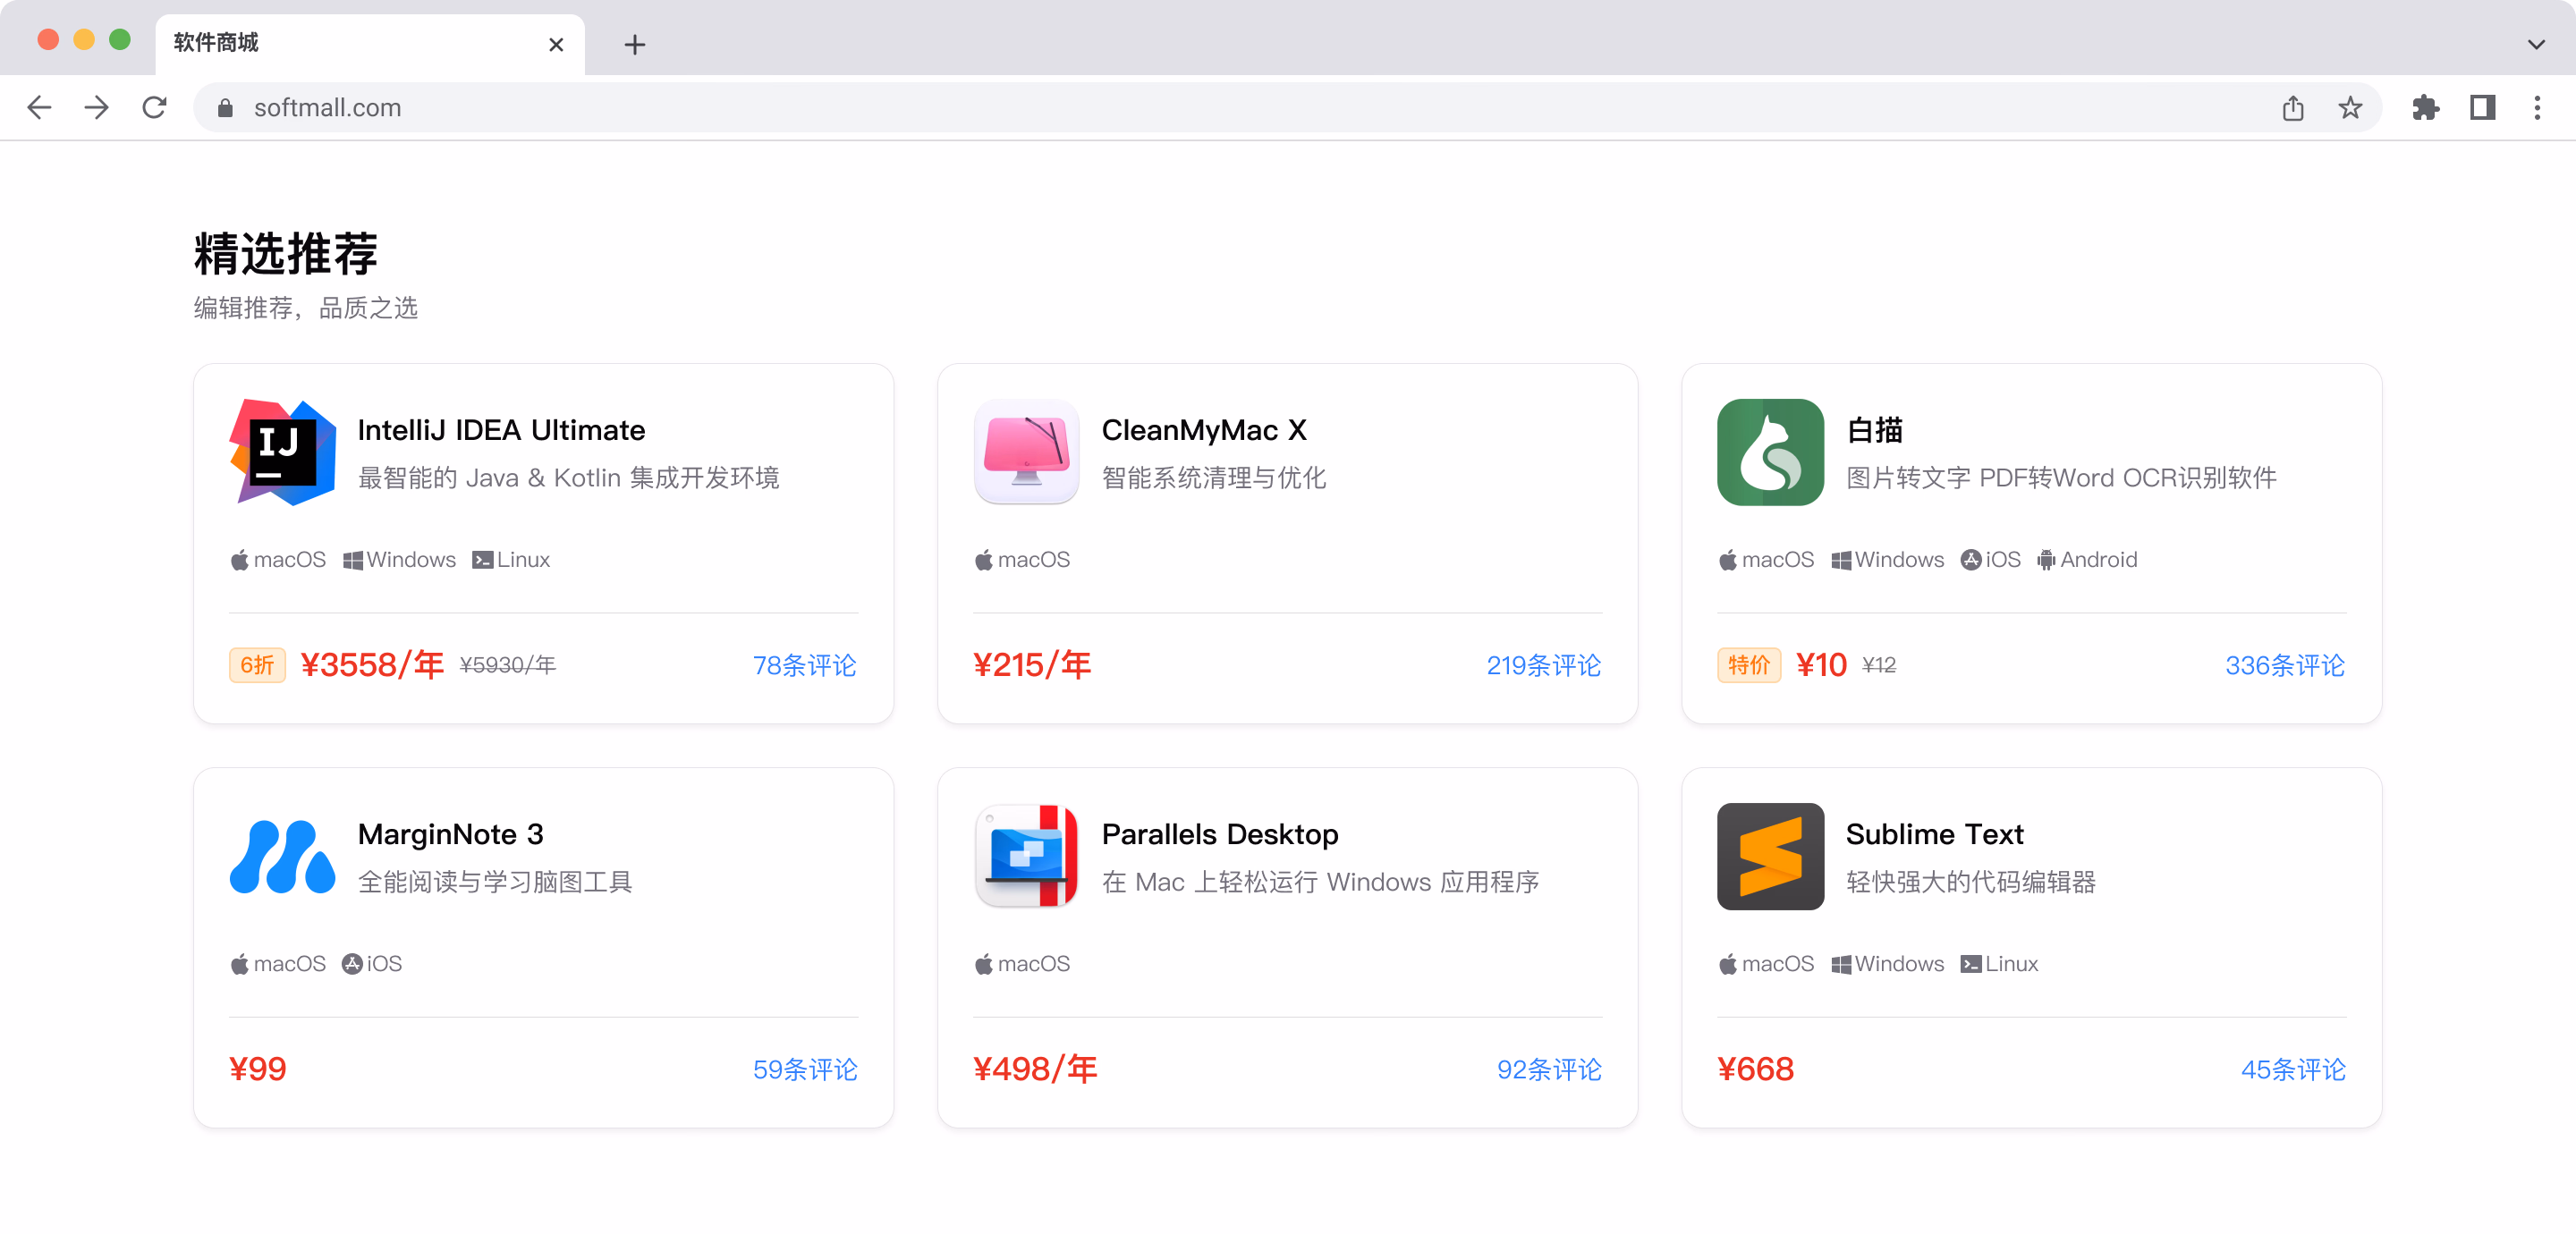View the 45条评论 reviews link
The height and width of the screenshot is (1234, 2576).
coord(2292,1069)
